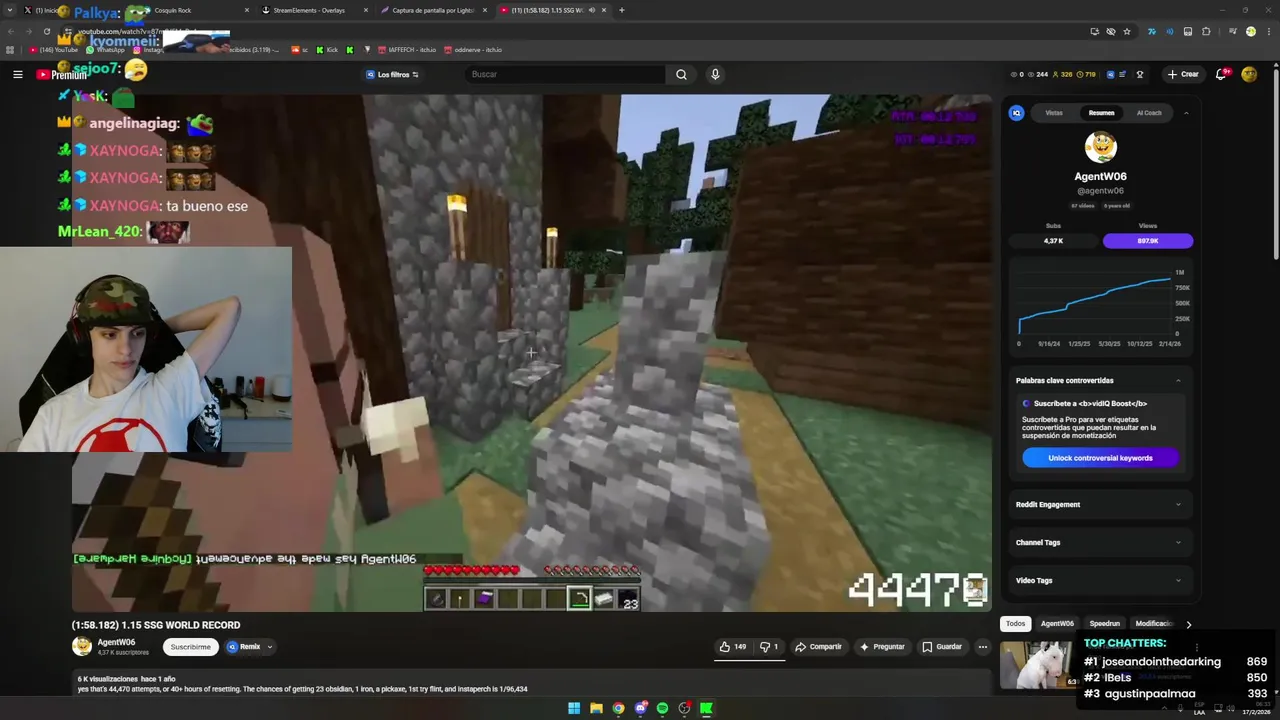Open Chrome three-dot menu
Viewport: 1280px width, 720px height.
tap(1267, 31)
